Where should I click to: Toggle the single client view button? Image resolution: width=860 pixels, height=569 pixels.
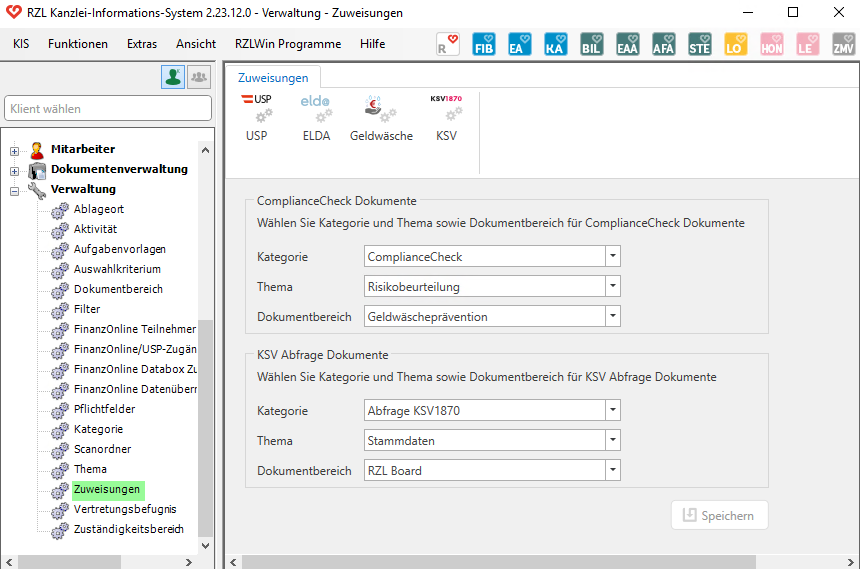tap(173, 77)
